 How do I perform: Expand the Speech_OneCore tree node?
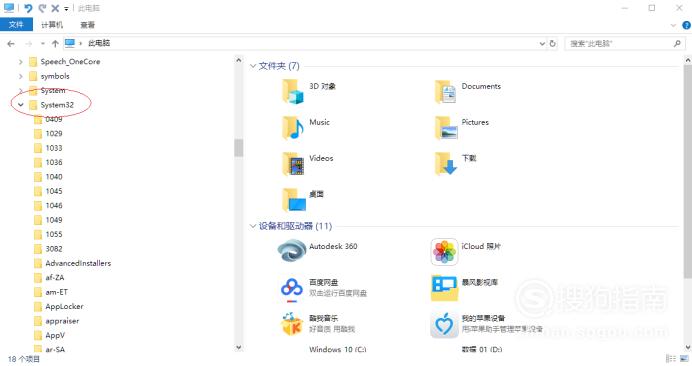point(20,62)
